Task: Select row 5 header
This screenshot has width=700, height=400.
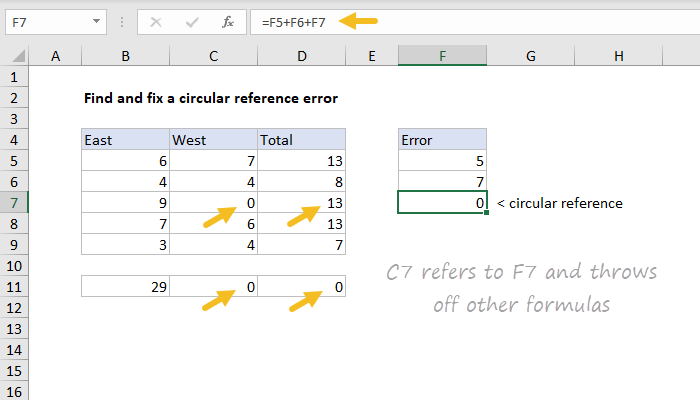Action: (x=14, y=161)
